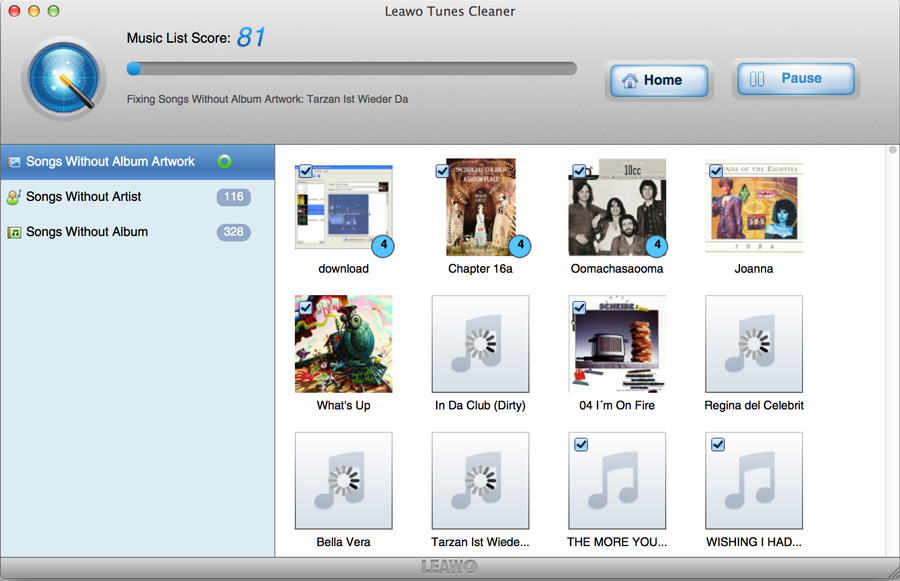900x581 pixels.
Task: Click the vertical scrollbar of the song grid
Action: pos(893,350)
